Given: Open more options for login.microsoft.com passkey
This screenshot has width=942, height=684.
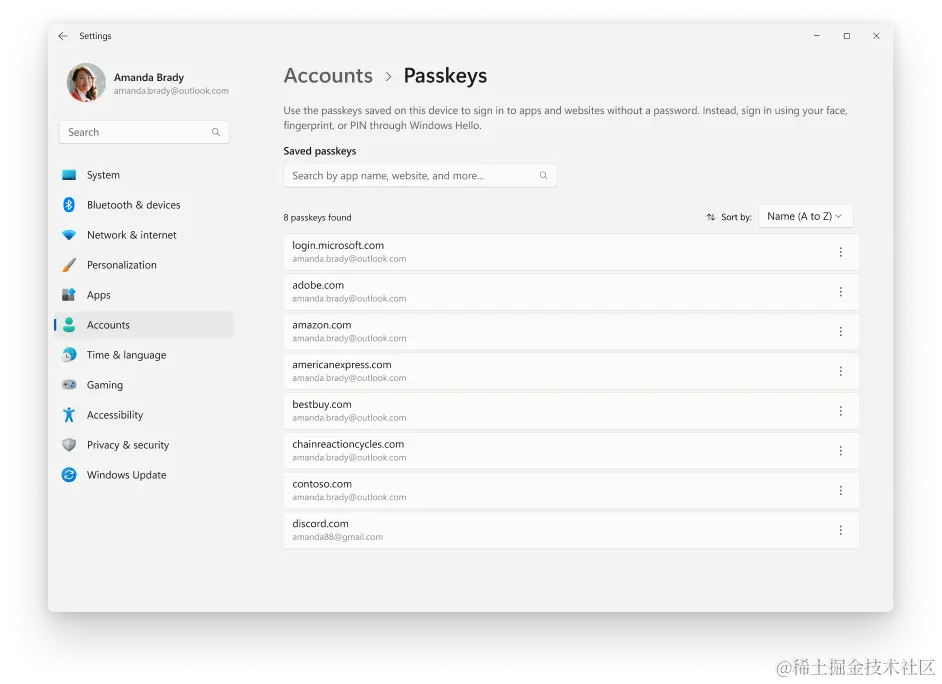Looking at the screenshot, I should click(x=840, y=252).
